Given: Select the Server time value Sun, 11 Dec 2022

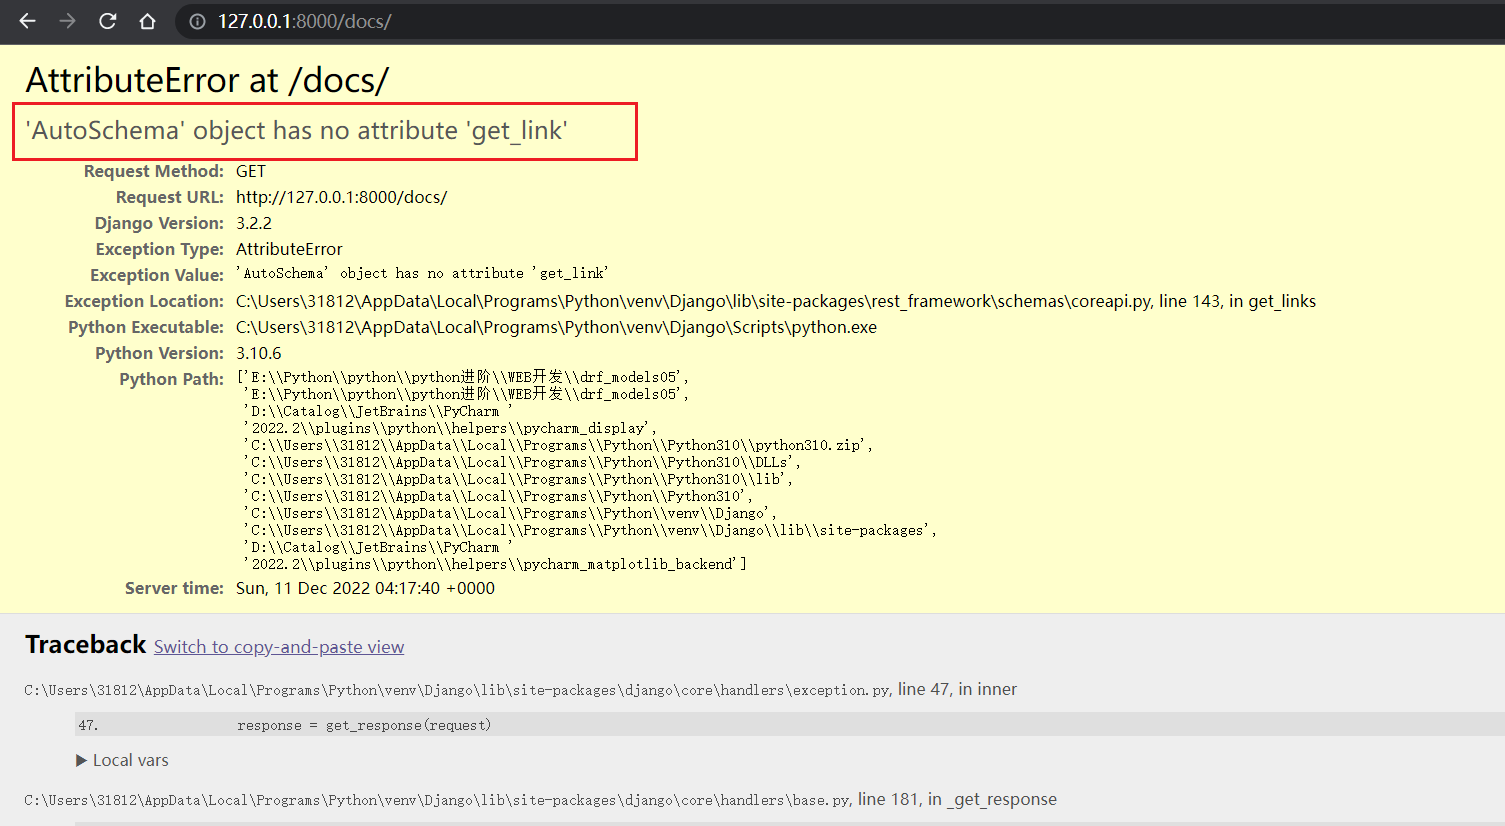Looking at the screenshot, I should 365,588.
